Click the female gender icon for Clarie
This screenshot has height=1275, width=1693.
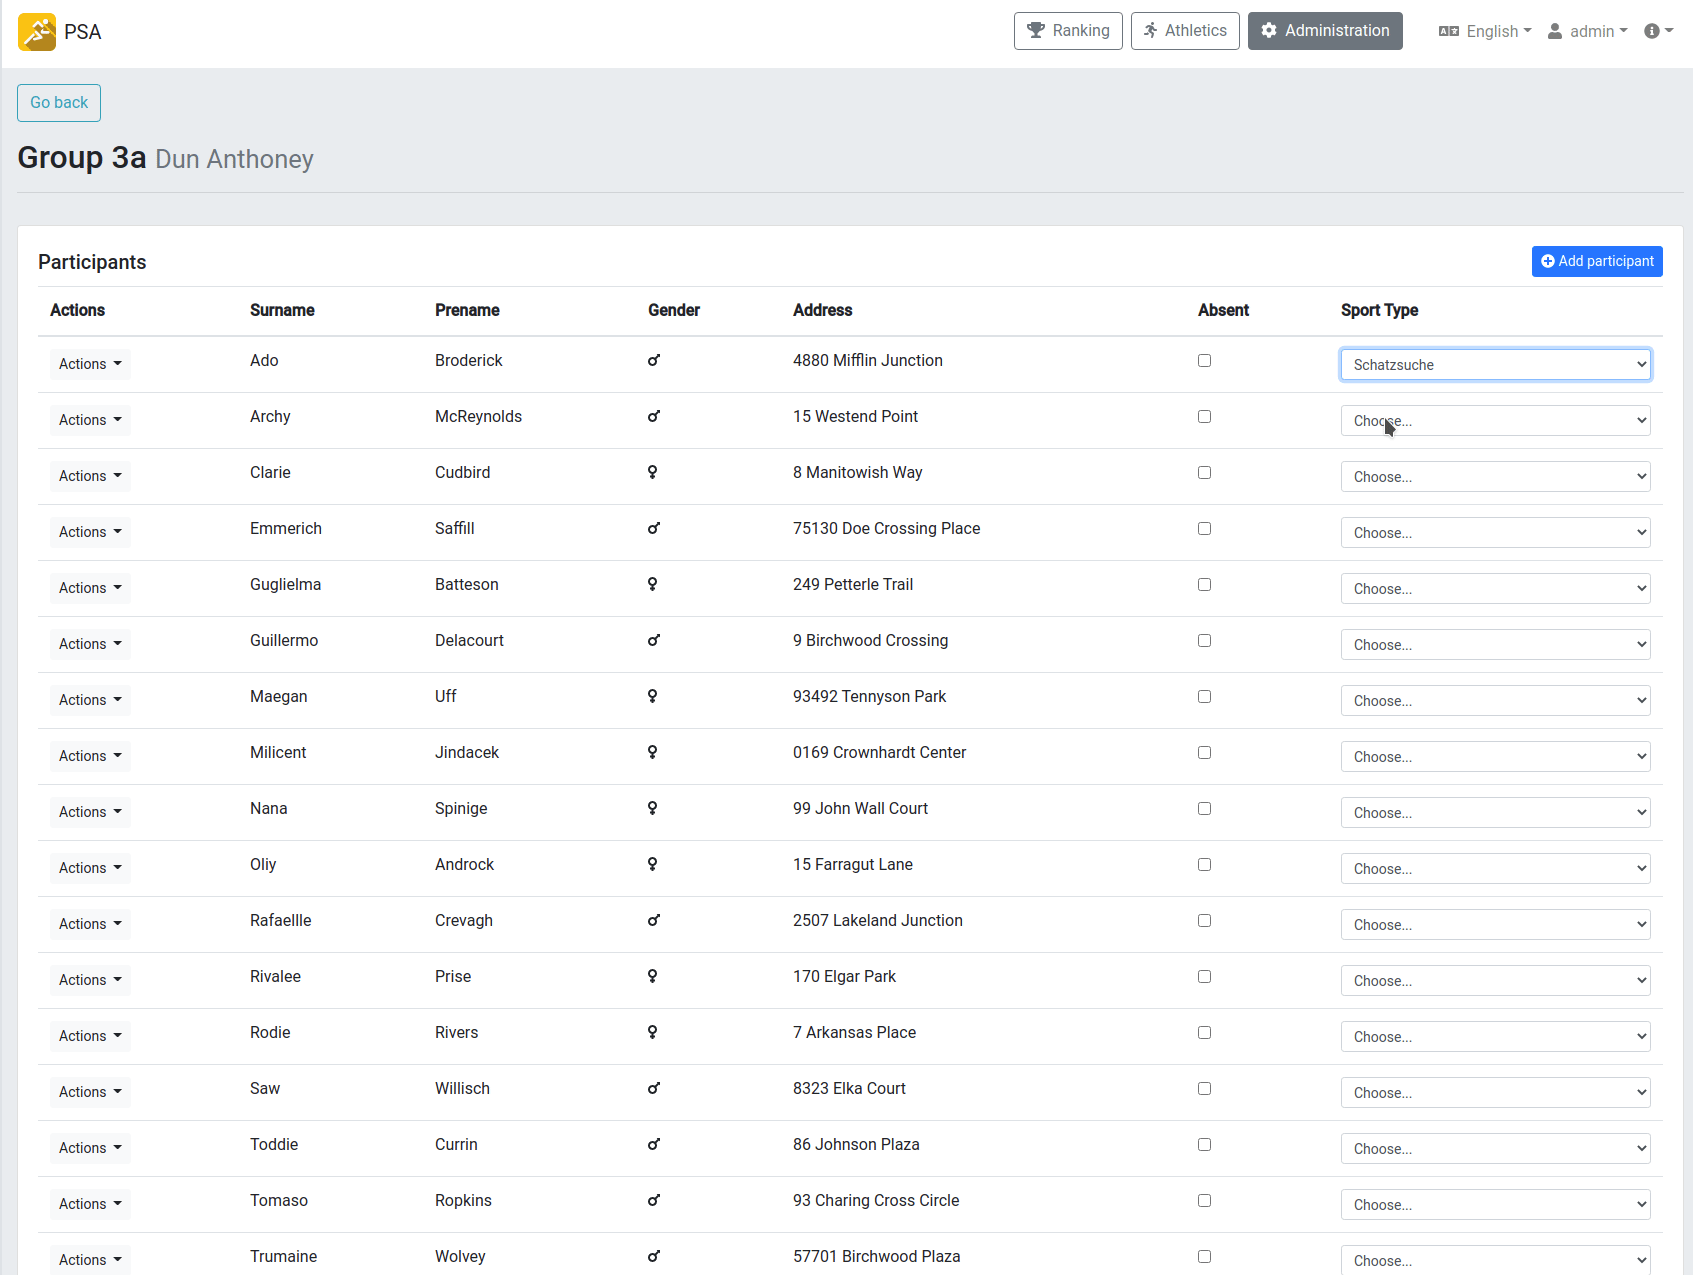click(652, 473)
